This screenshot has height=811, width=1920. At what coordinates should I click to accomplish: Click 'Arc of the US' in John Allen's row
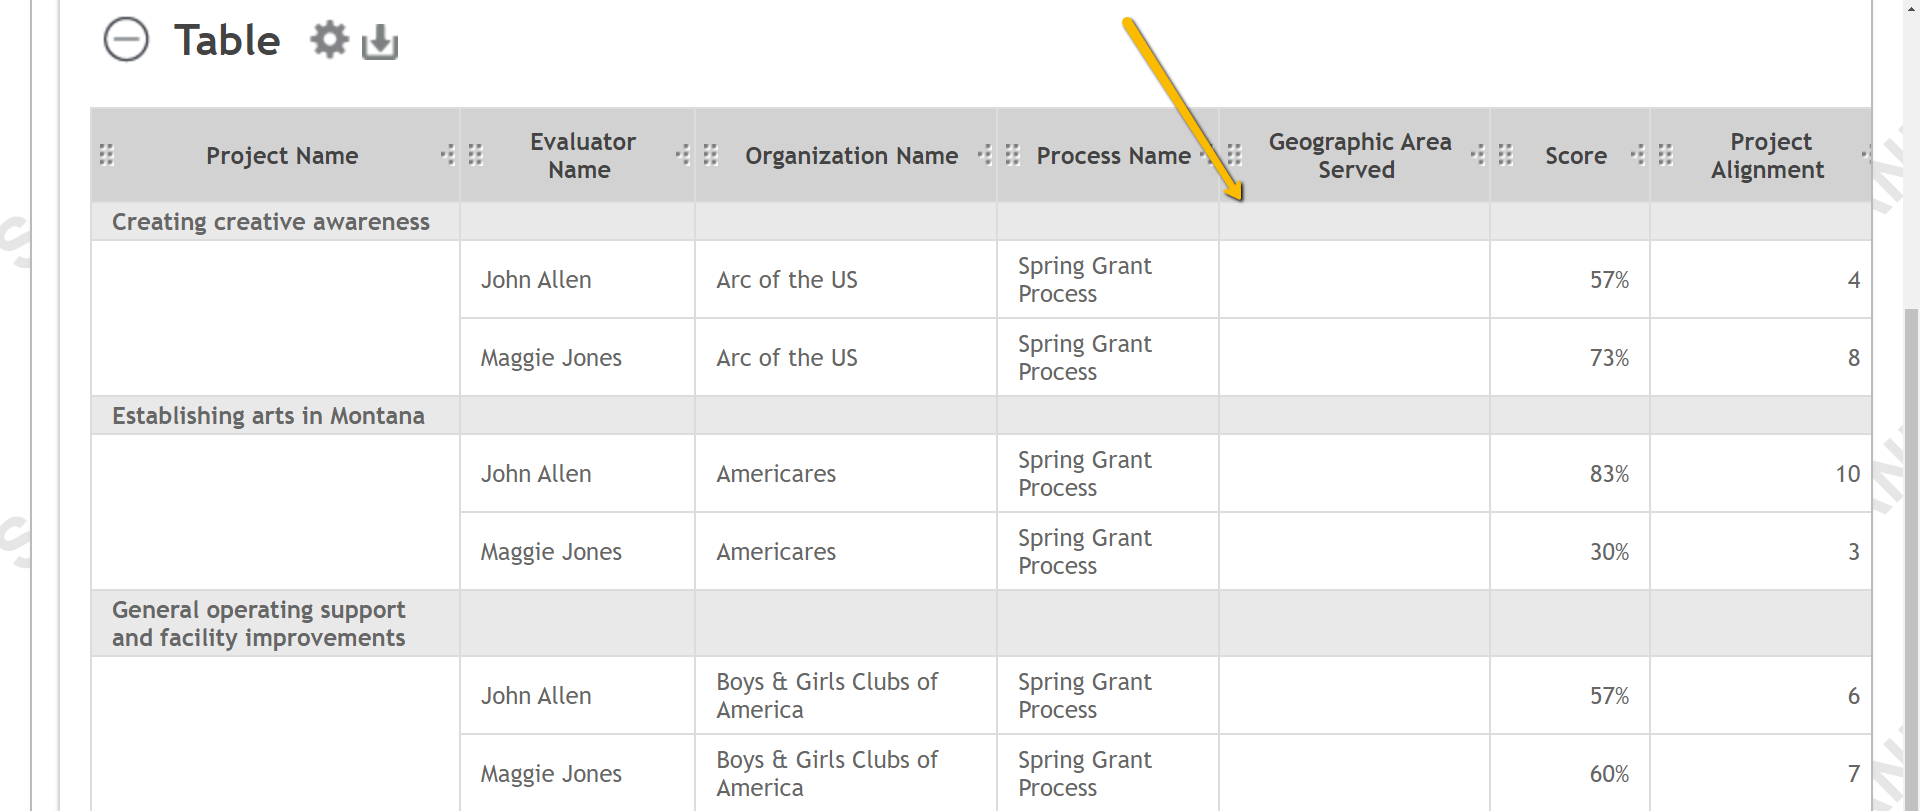[x=787, y=280]
